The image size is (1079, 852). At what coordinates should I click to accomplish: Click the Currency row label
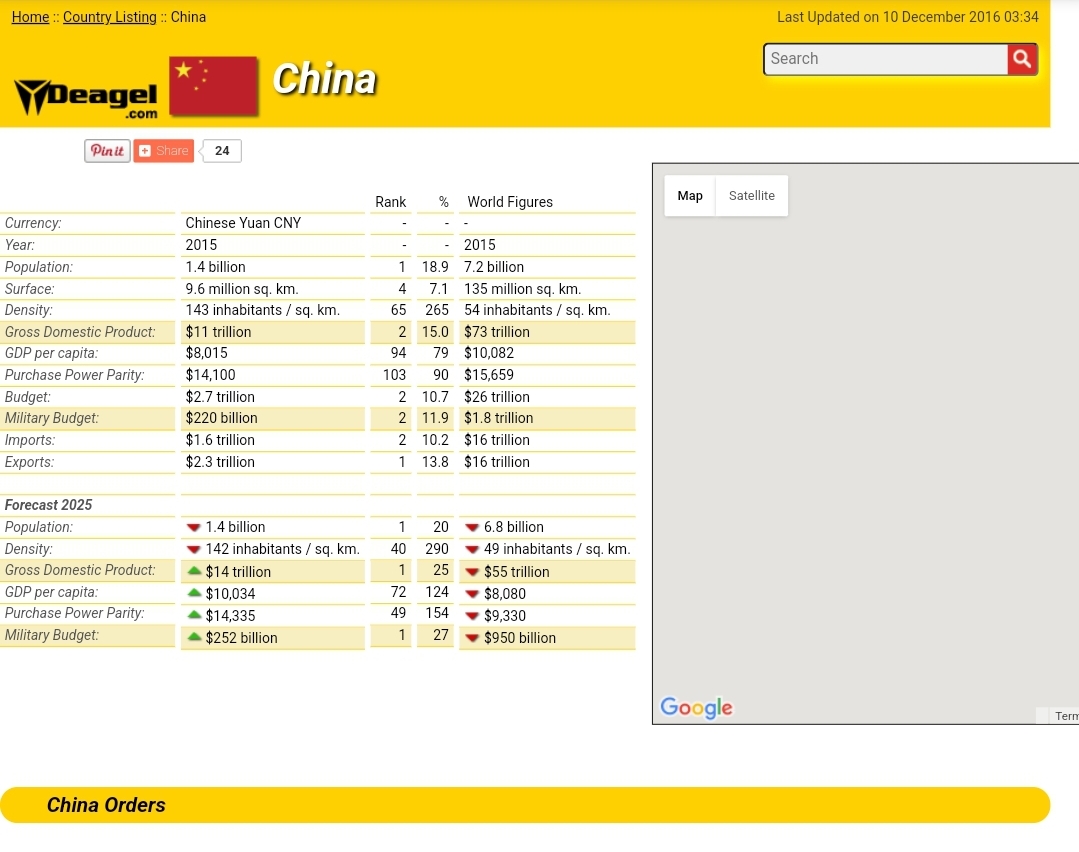[33, 223]
